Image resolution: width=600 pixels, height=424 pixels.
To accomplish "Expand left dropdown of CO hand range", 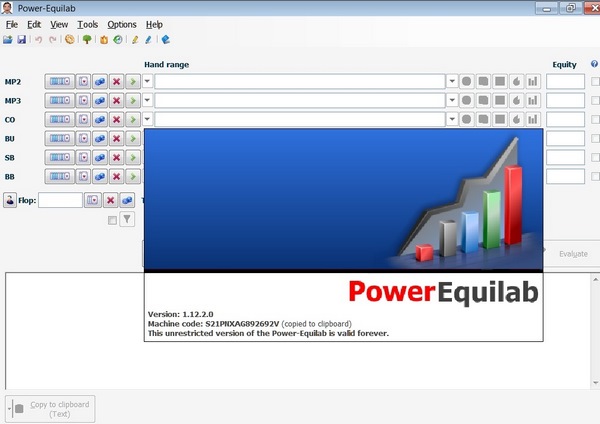I will coord(147,119).
